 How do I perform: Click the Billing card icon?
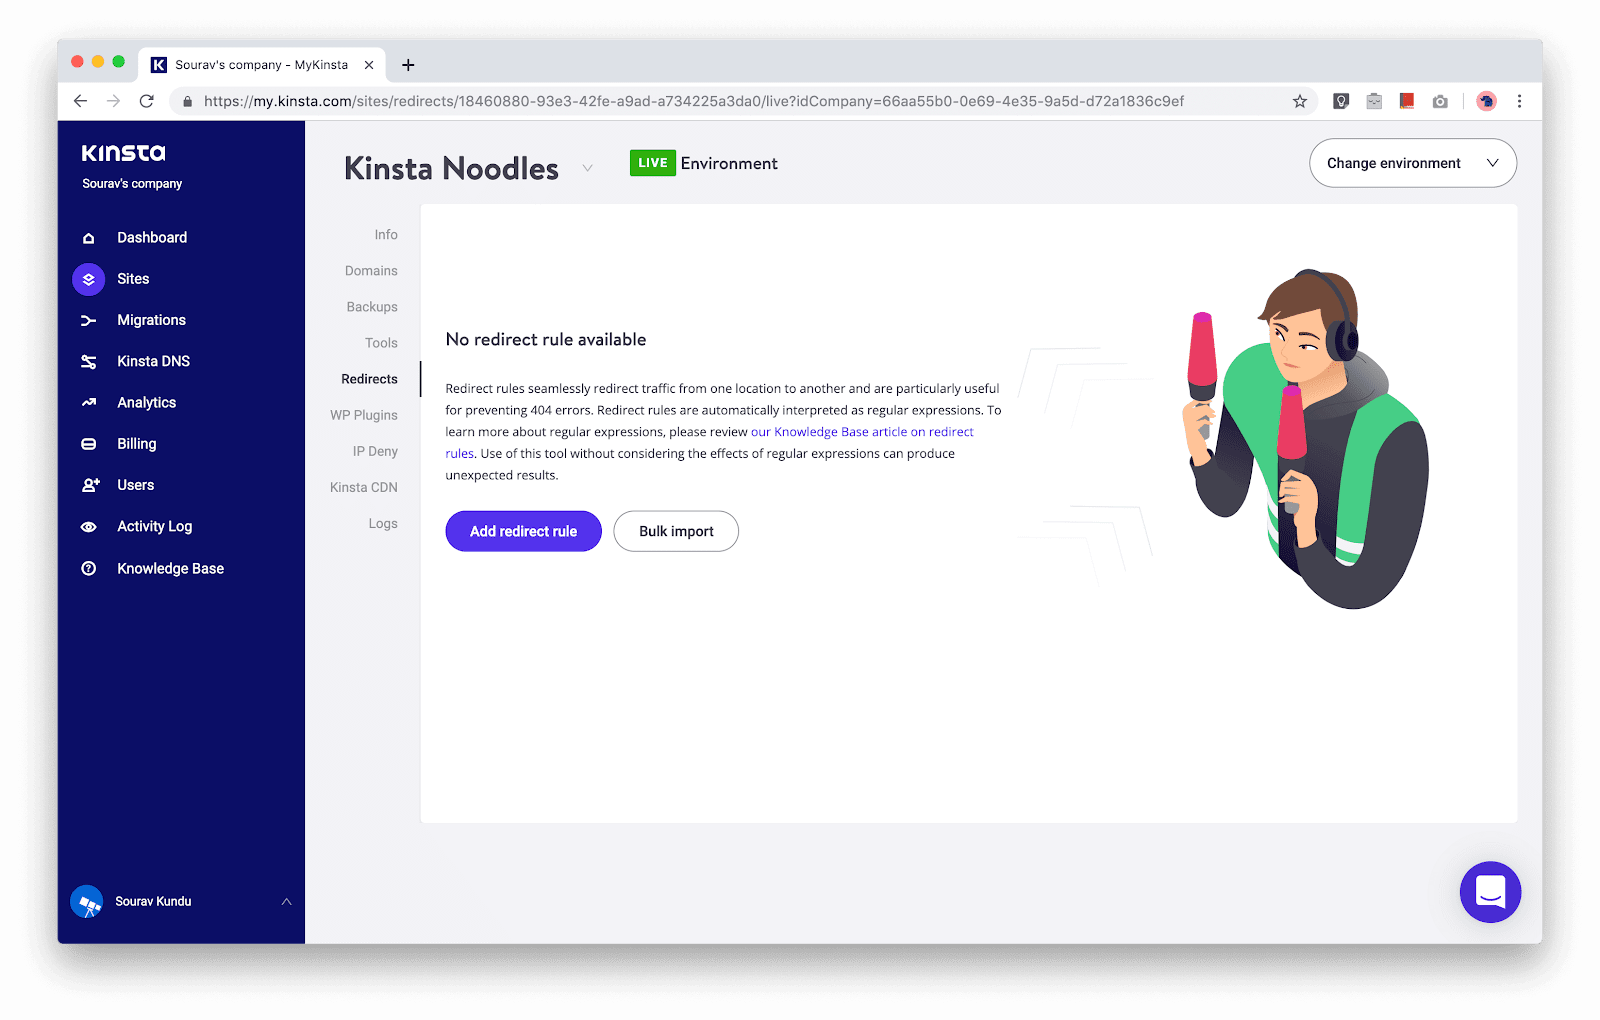click(x=89, y=444)
